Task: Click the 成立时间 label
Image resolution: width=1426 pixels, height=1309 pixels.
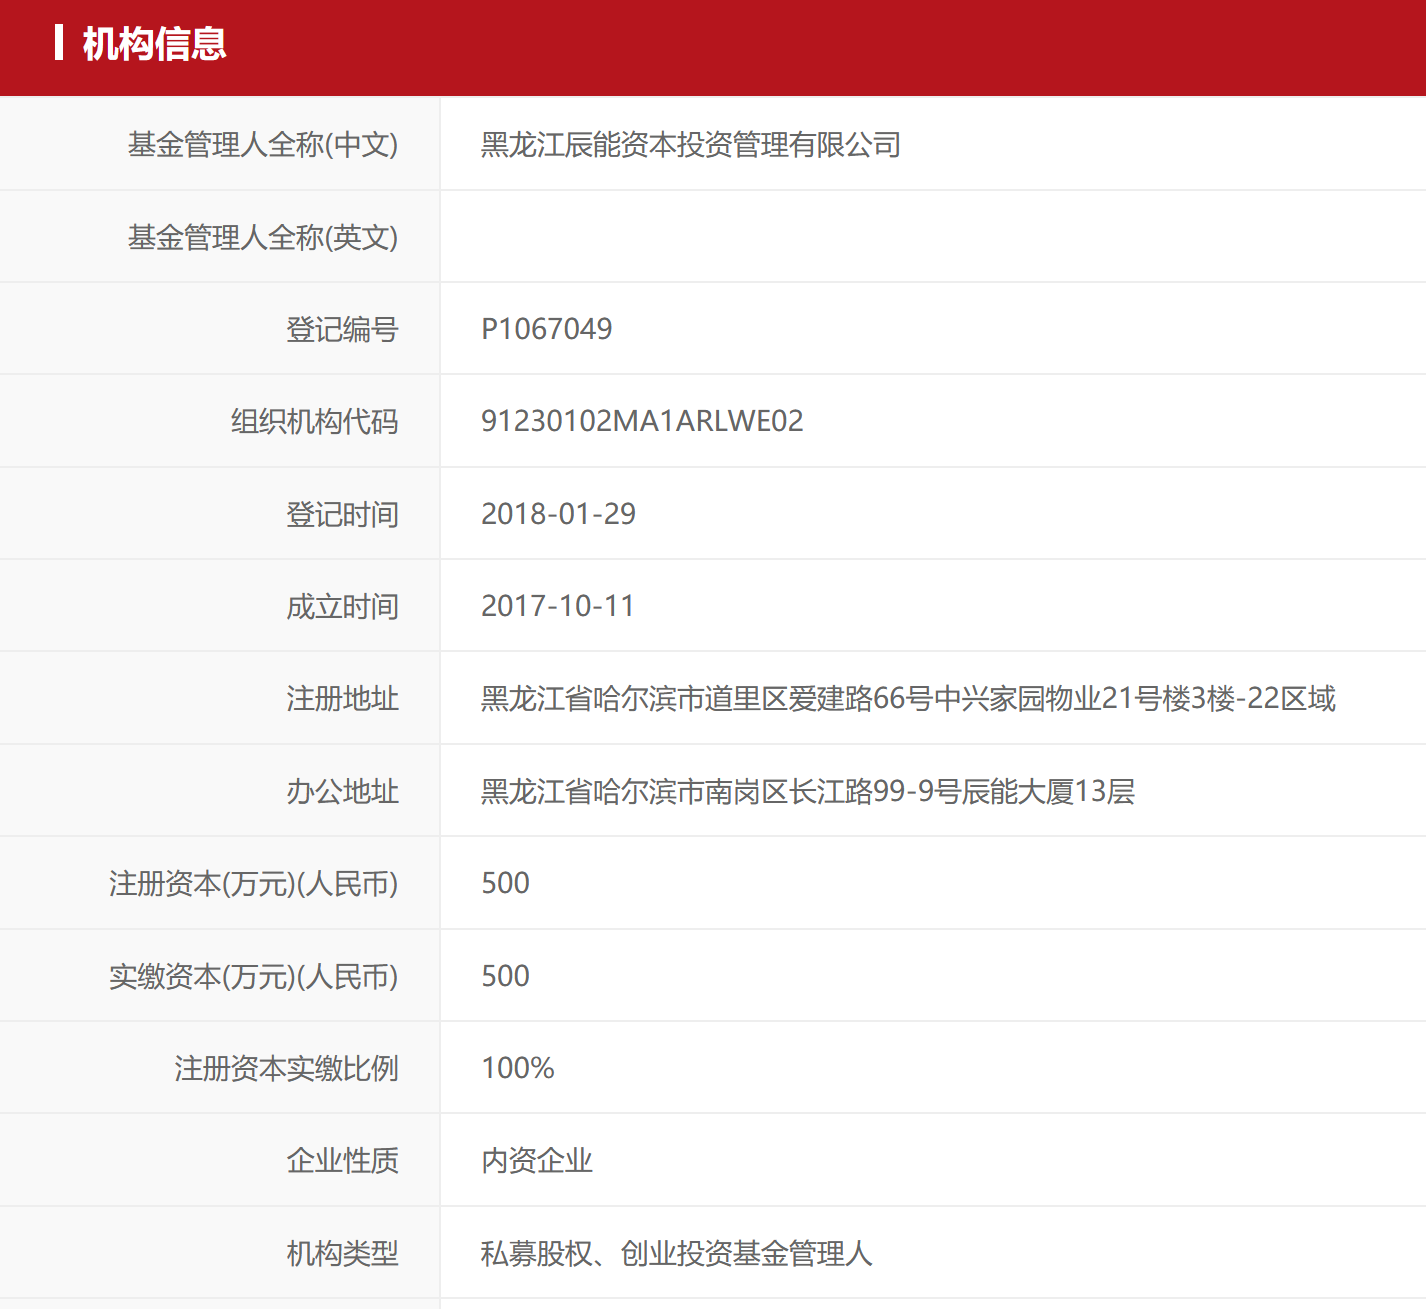Action: (342, 606)
